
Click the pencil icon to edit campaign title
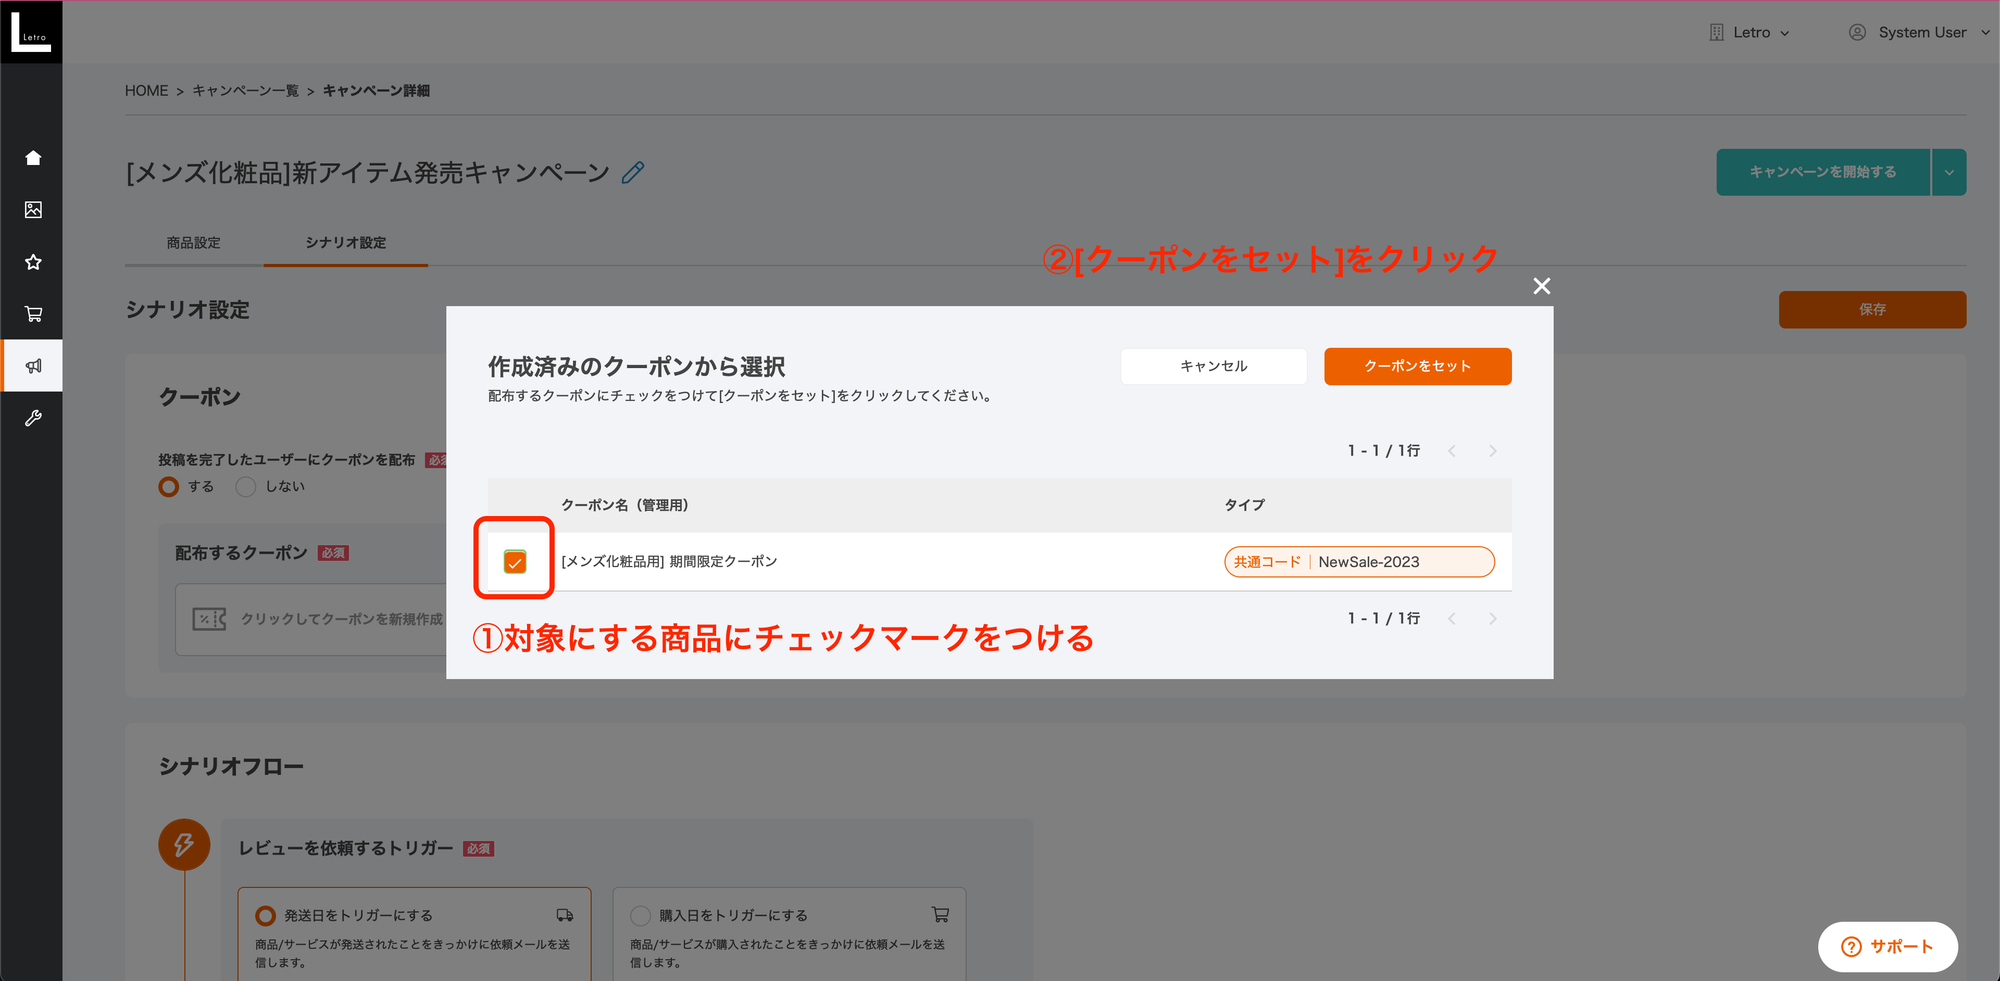[x=631, y=172]
